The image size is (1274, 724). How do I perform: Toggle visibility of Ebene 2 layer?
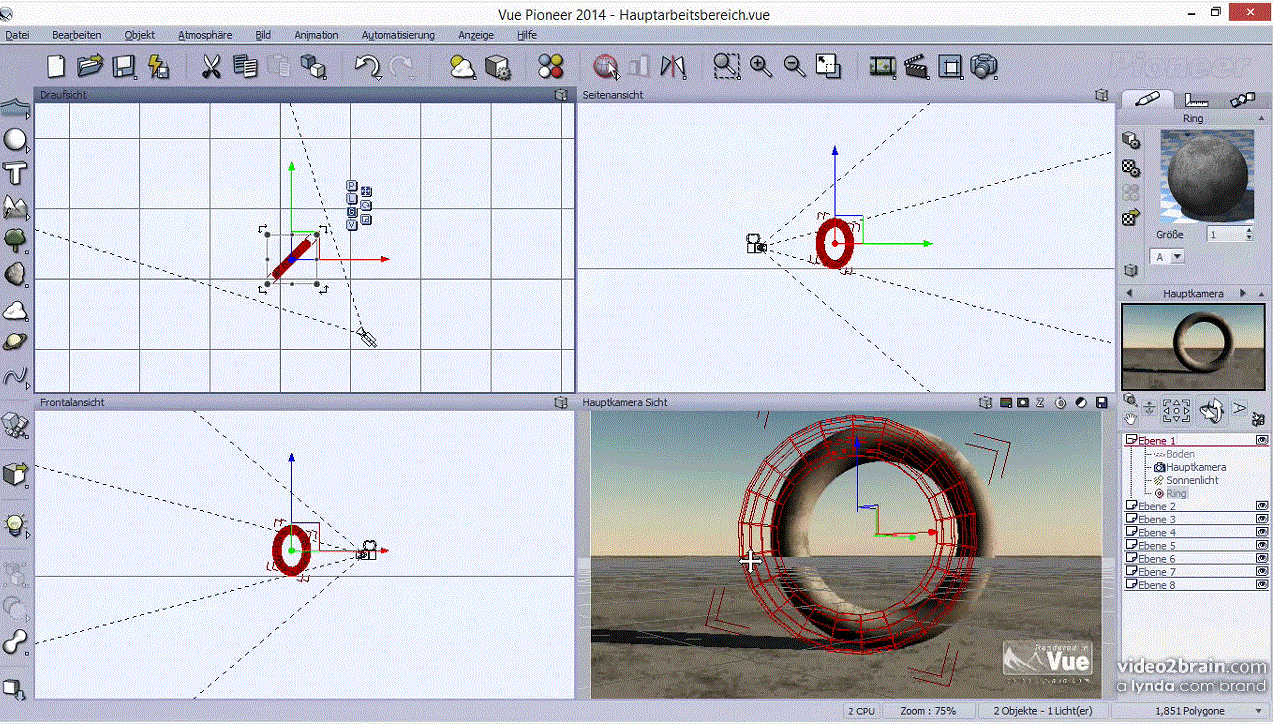(1262, 506)
